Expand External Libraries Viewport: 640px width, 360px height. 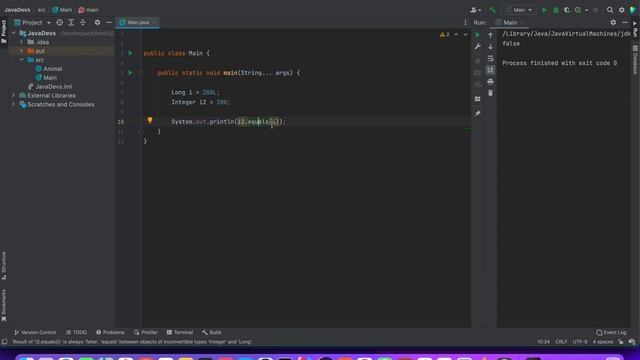(x=13, y=96)
